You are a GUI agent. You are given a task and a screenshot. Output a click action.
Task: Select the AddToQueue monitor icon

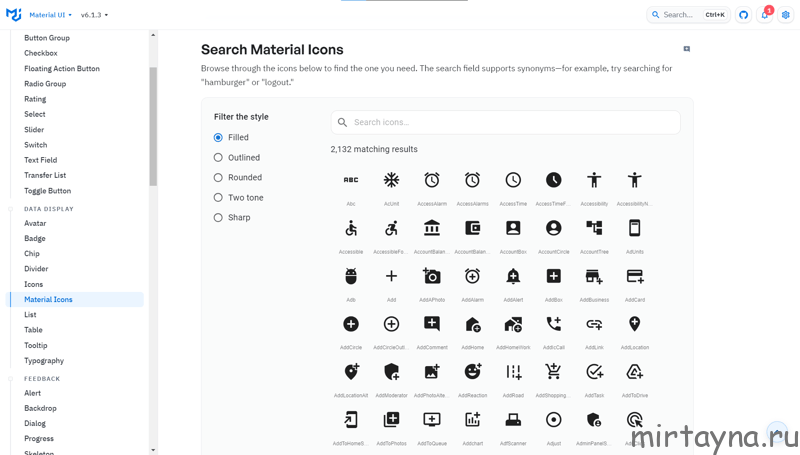(x=432, y=420)
